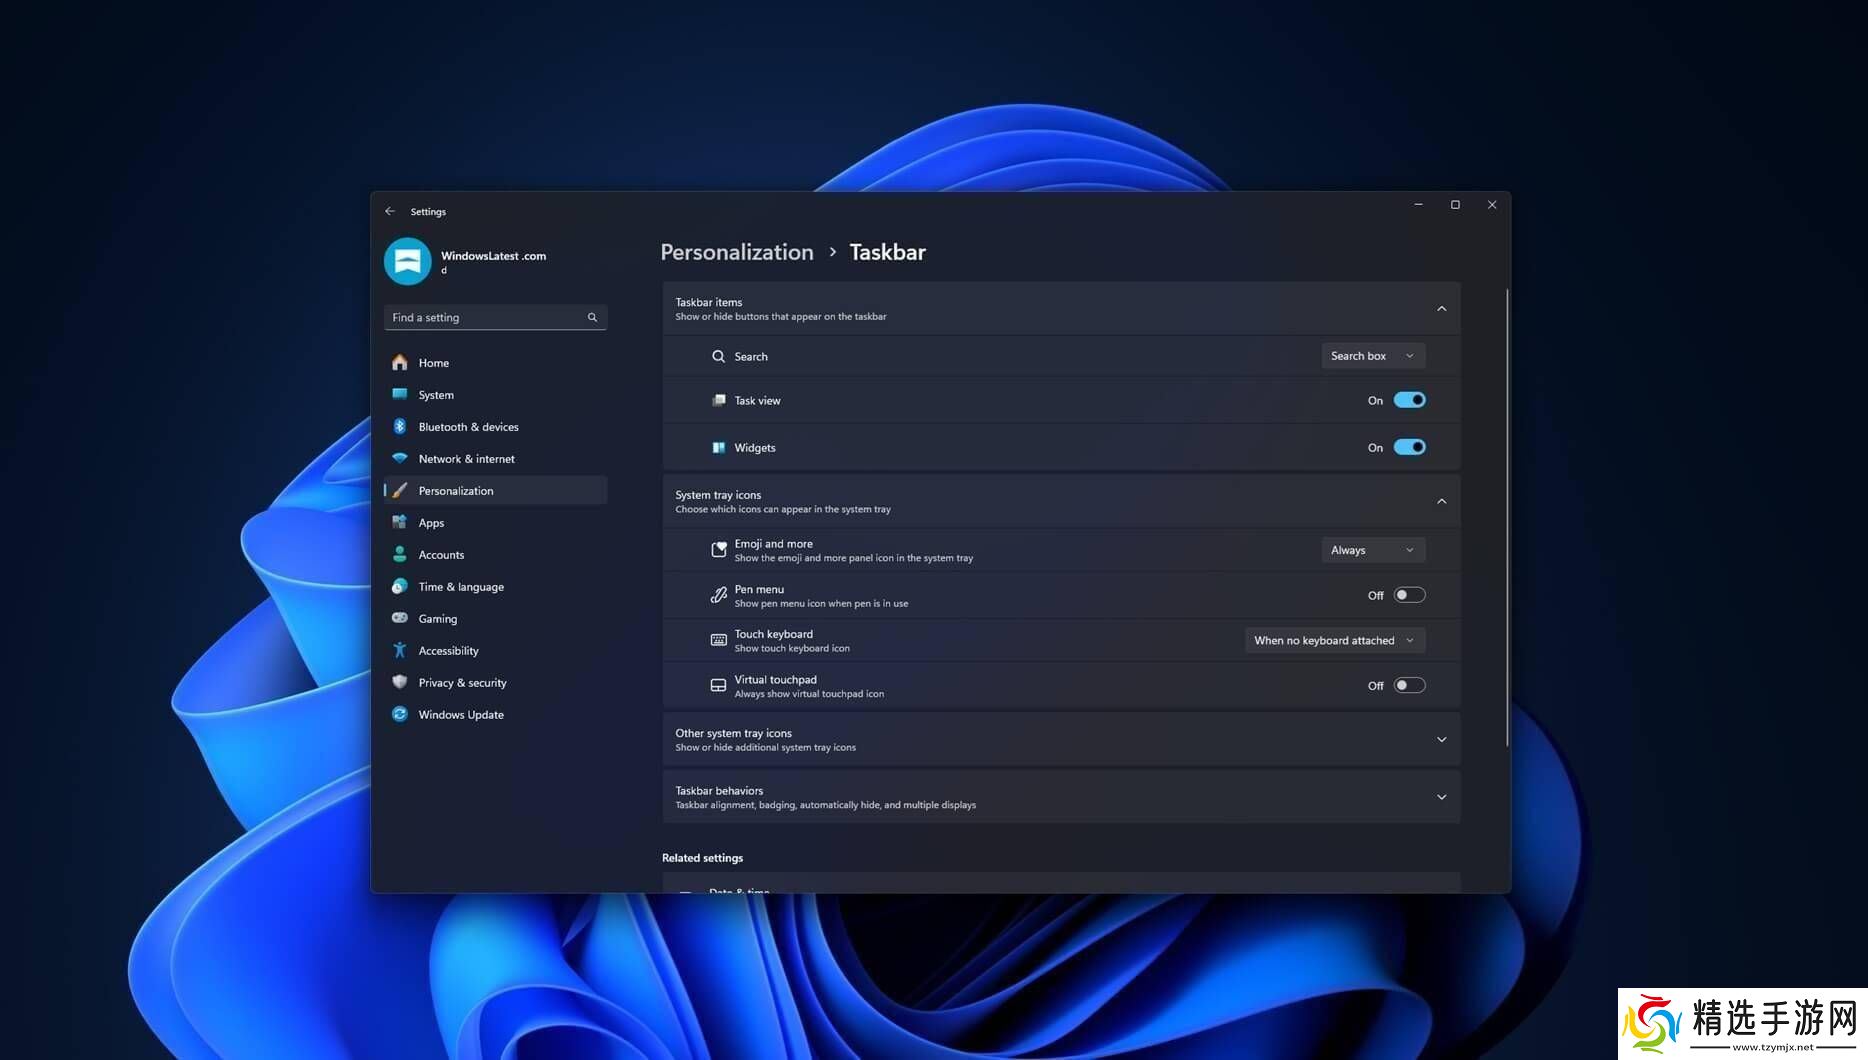Image resolution: width=1868 pixels, height=1060 pixels.
Task: Click the Accessibility icon in sidebar
Action: 400,651
